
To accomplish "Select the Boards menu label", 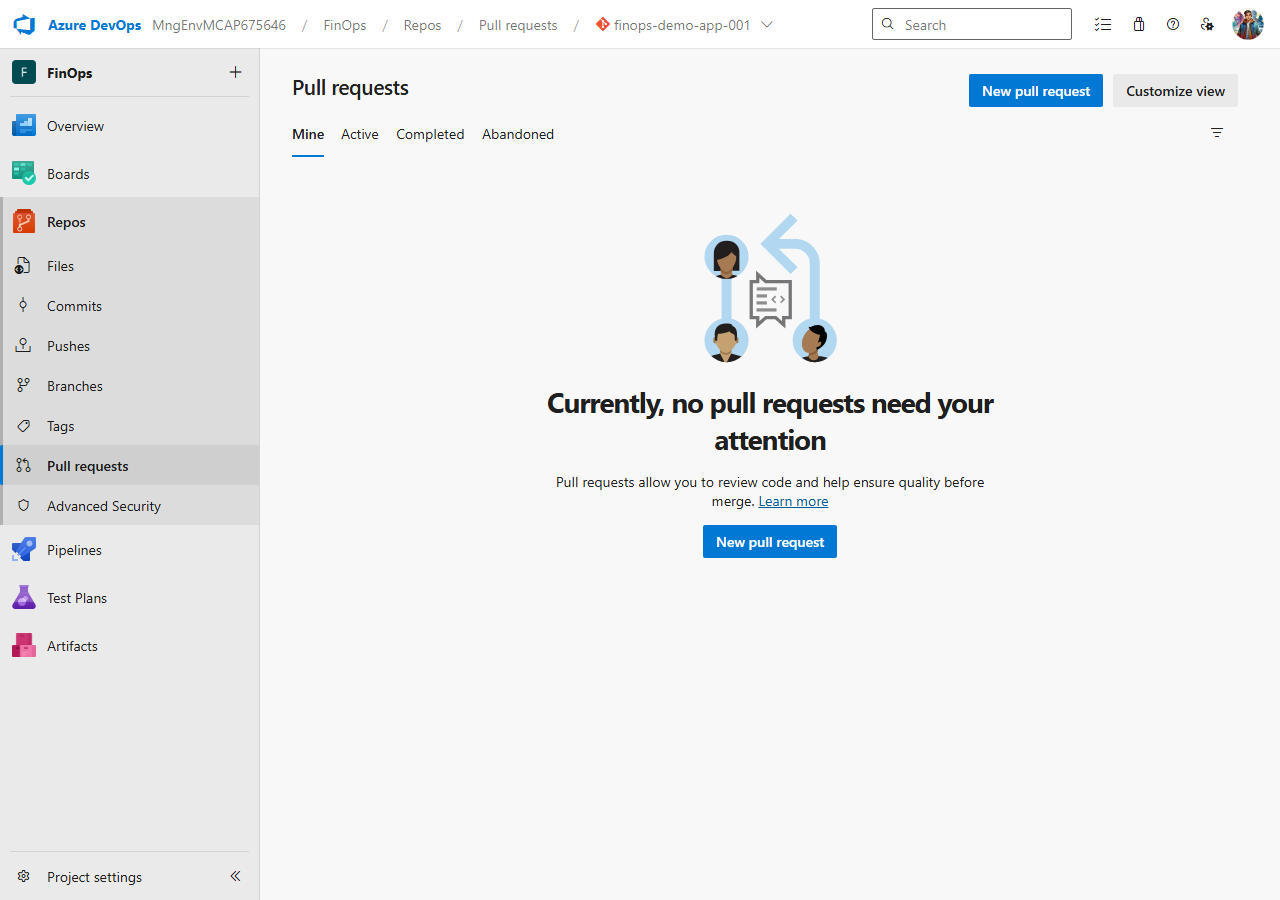I will (68, 174).
